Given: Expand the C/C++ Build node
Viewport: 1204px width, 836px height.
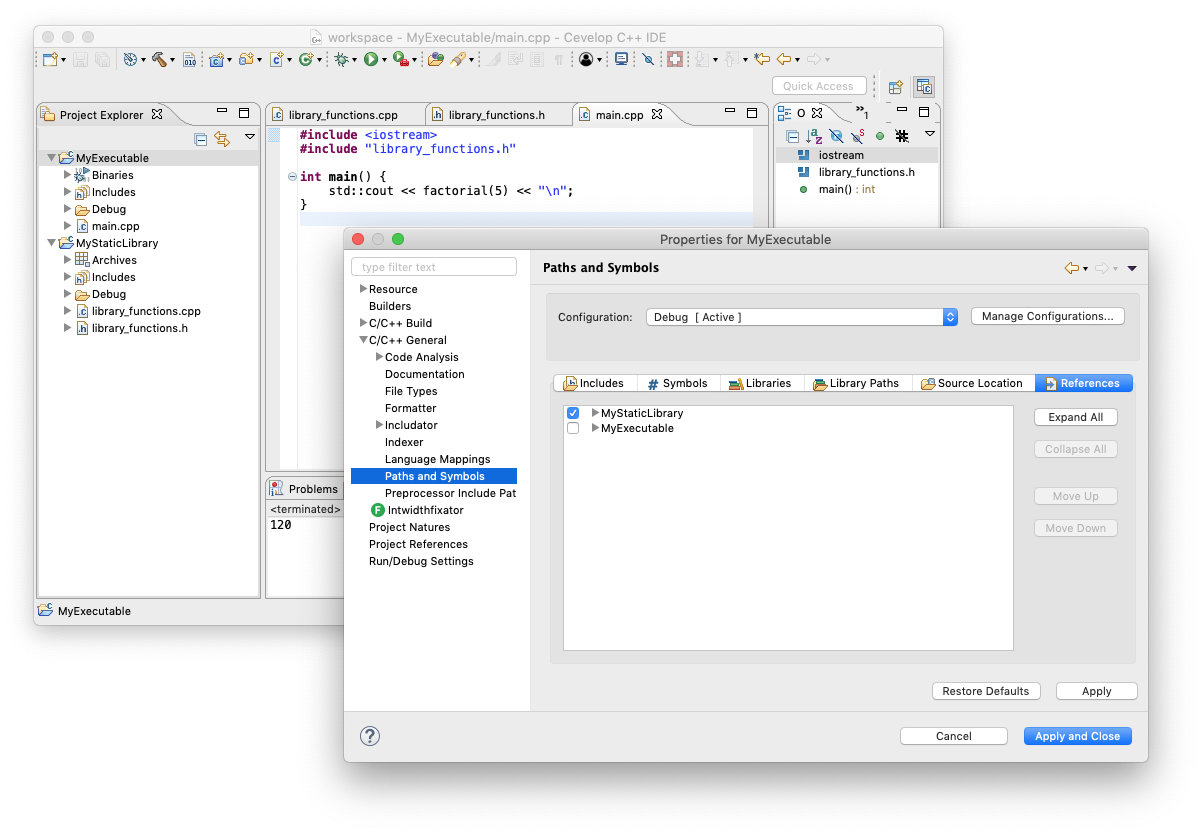Looking at the screenshot, I should point(364,323).
